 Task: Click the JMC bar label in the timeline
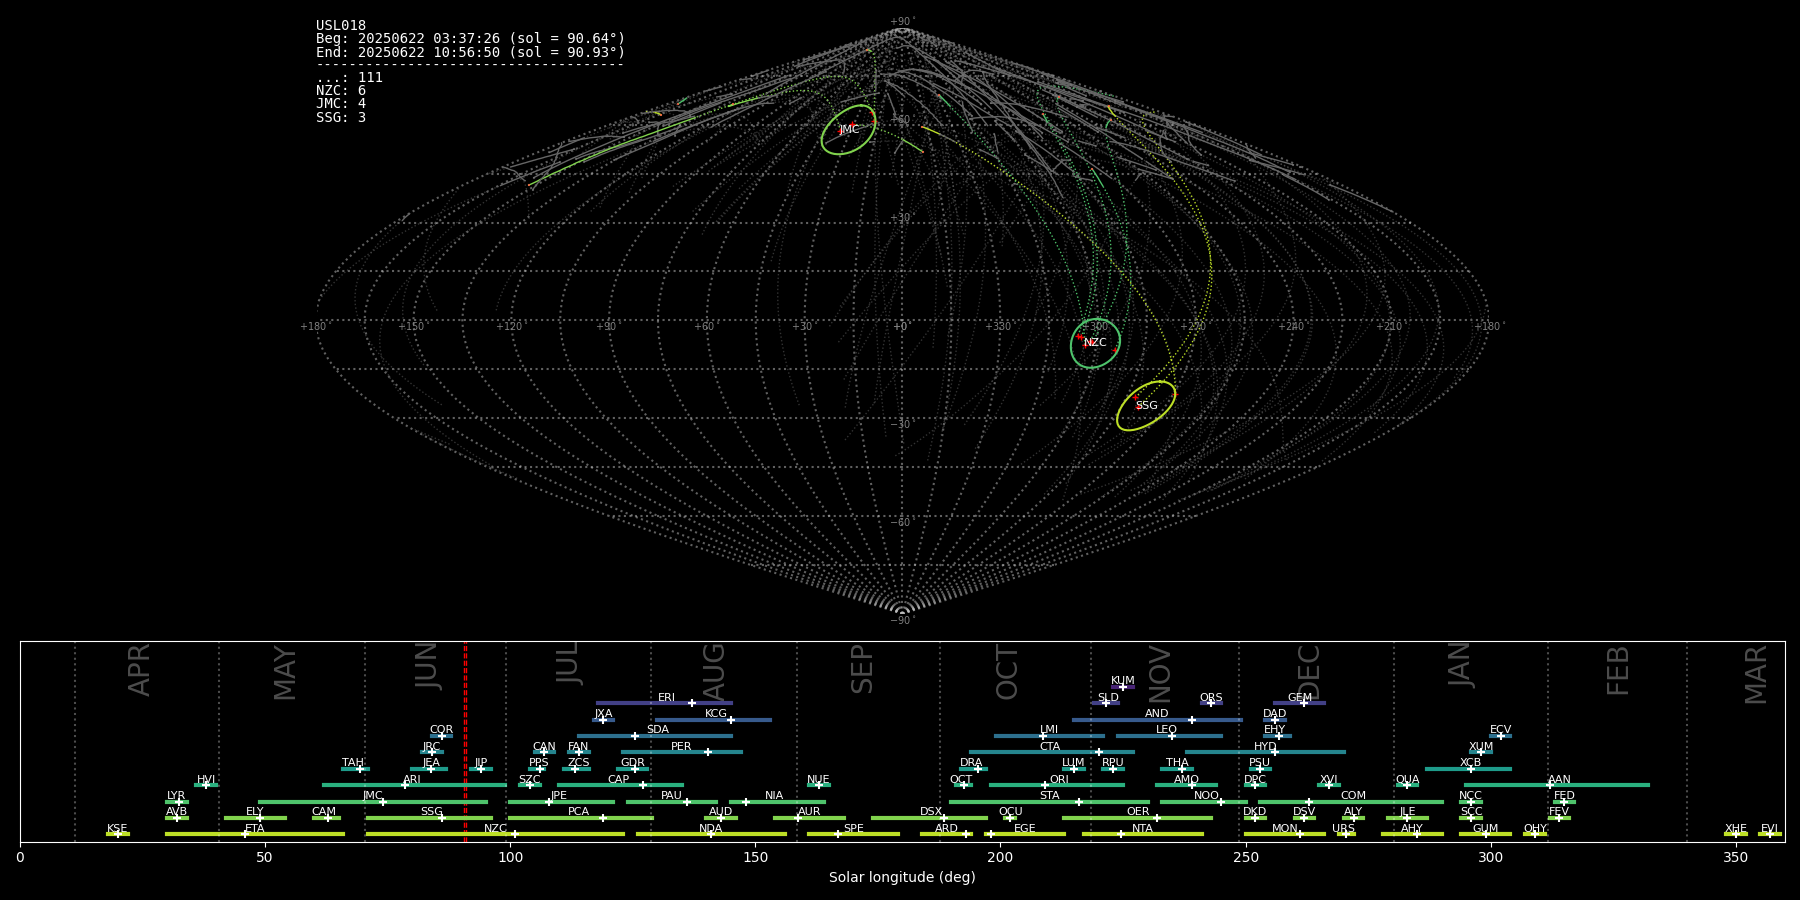pyautogui.click(x=372, y=796)
